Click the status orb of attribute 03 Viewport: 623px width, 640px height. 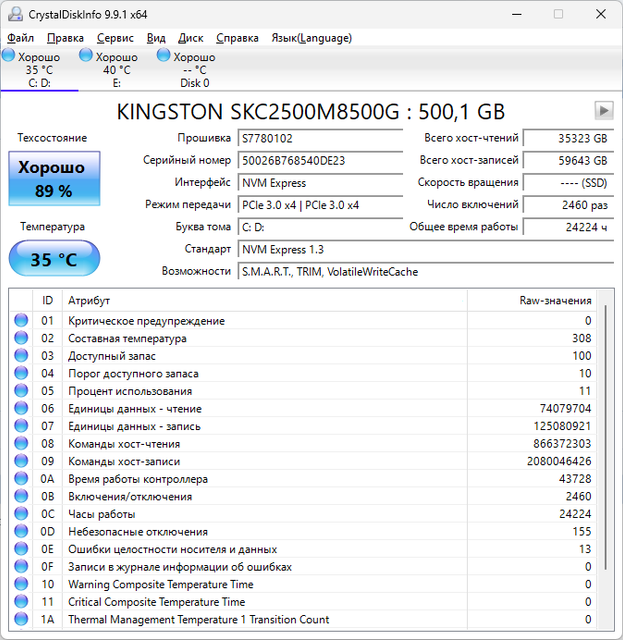[21, 356]
